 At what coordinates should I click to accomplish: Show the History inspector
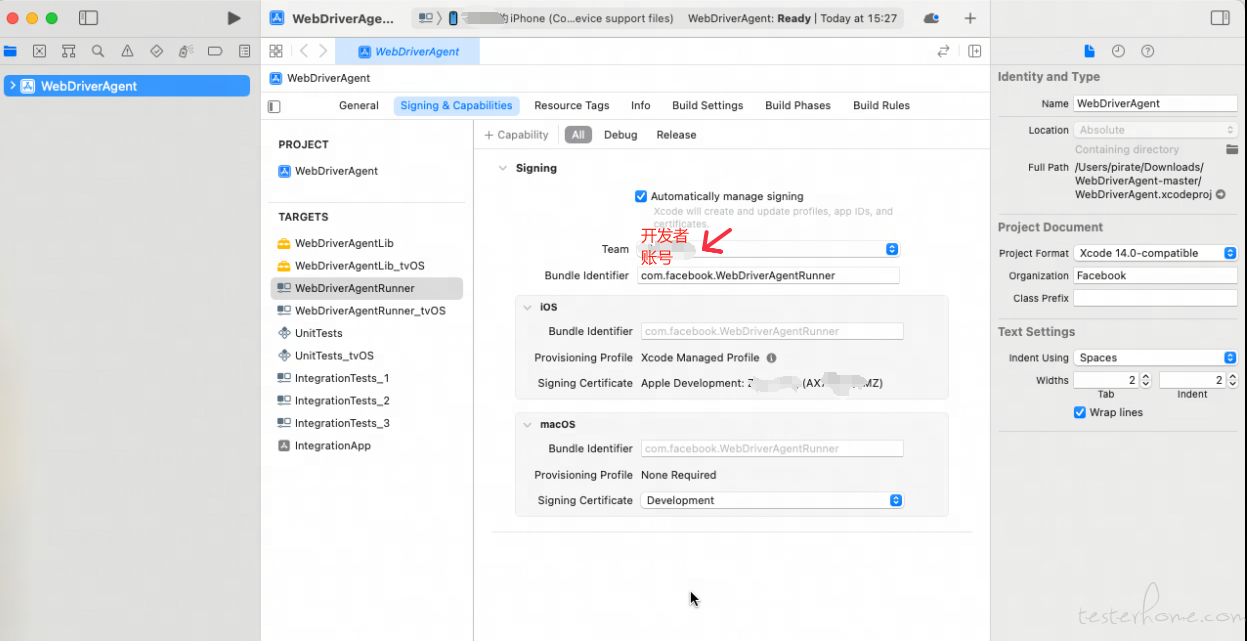click(1119, 51)
